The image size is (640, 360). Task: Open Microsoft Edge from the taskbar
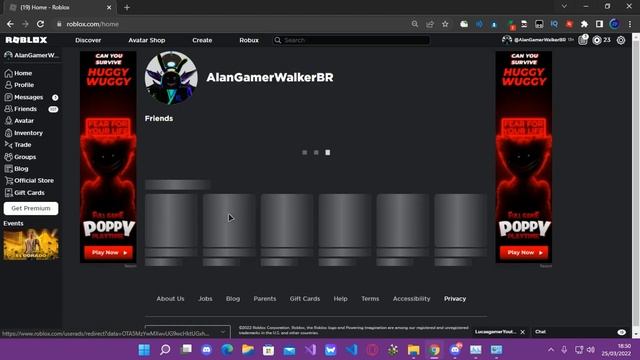pyautogui.click(x=227, y=350)
